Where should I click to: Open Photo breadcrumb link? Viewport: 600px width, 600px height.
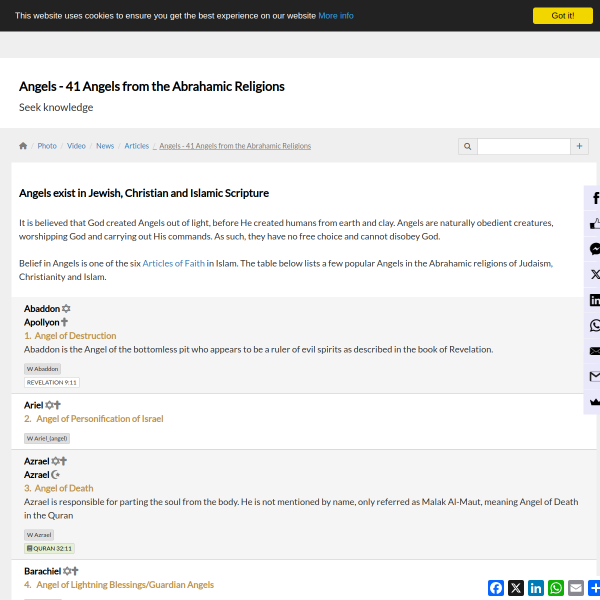click(x=47, y=146)
